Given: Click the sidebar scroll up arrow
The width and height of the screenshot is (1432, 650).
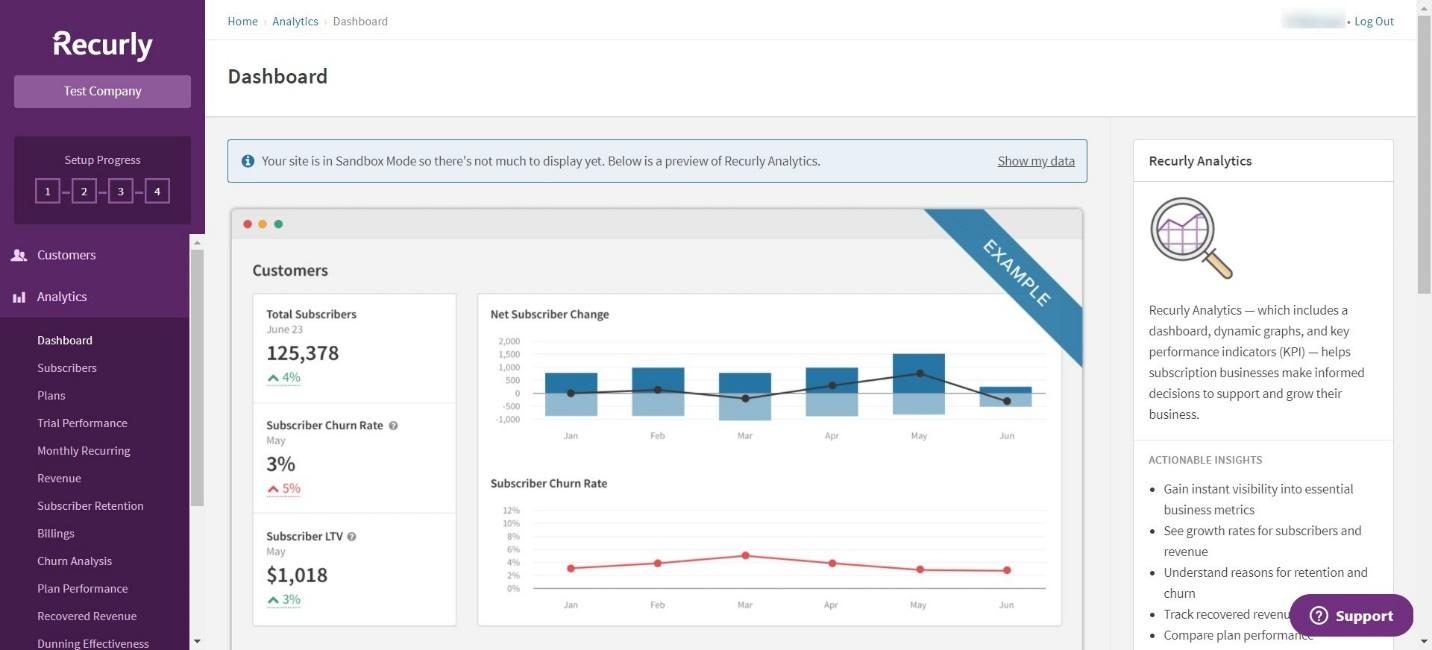Looking at the screenshot, I should (197, 243).
